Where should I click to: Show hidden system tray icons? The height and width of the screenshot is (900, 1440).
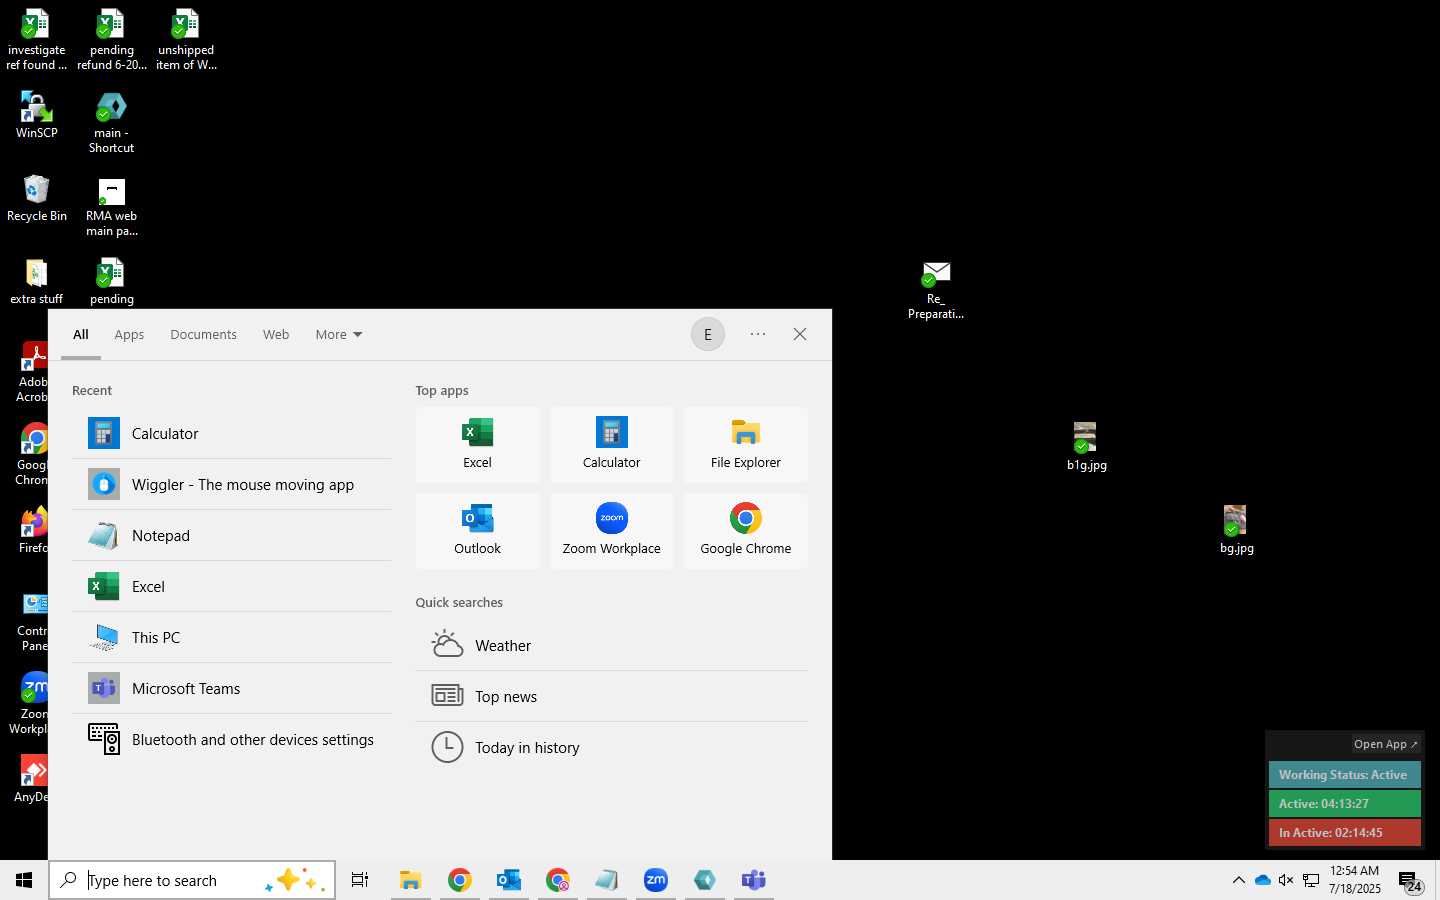coord(1239,880)
